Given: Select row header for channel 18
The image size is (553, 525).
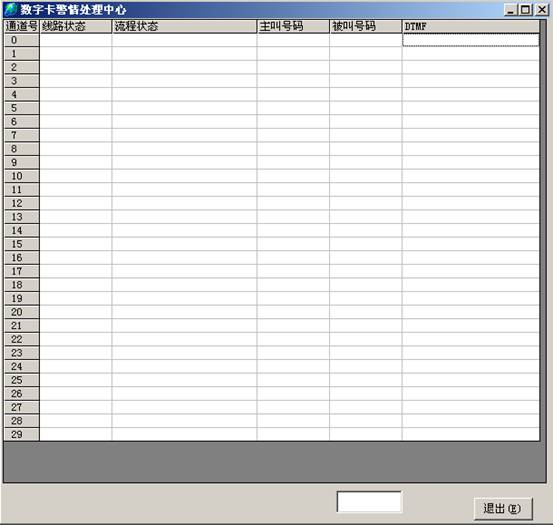Looking at the screenshot, I should [22, 285].
